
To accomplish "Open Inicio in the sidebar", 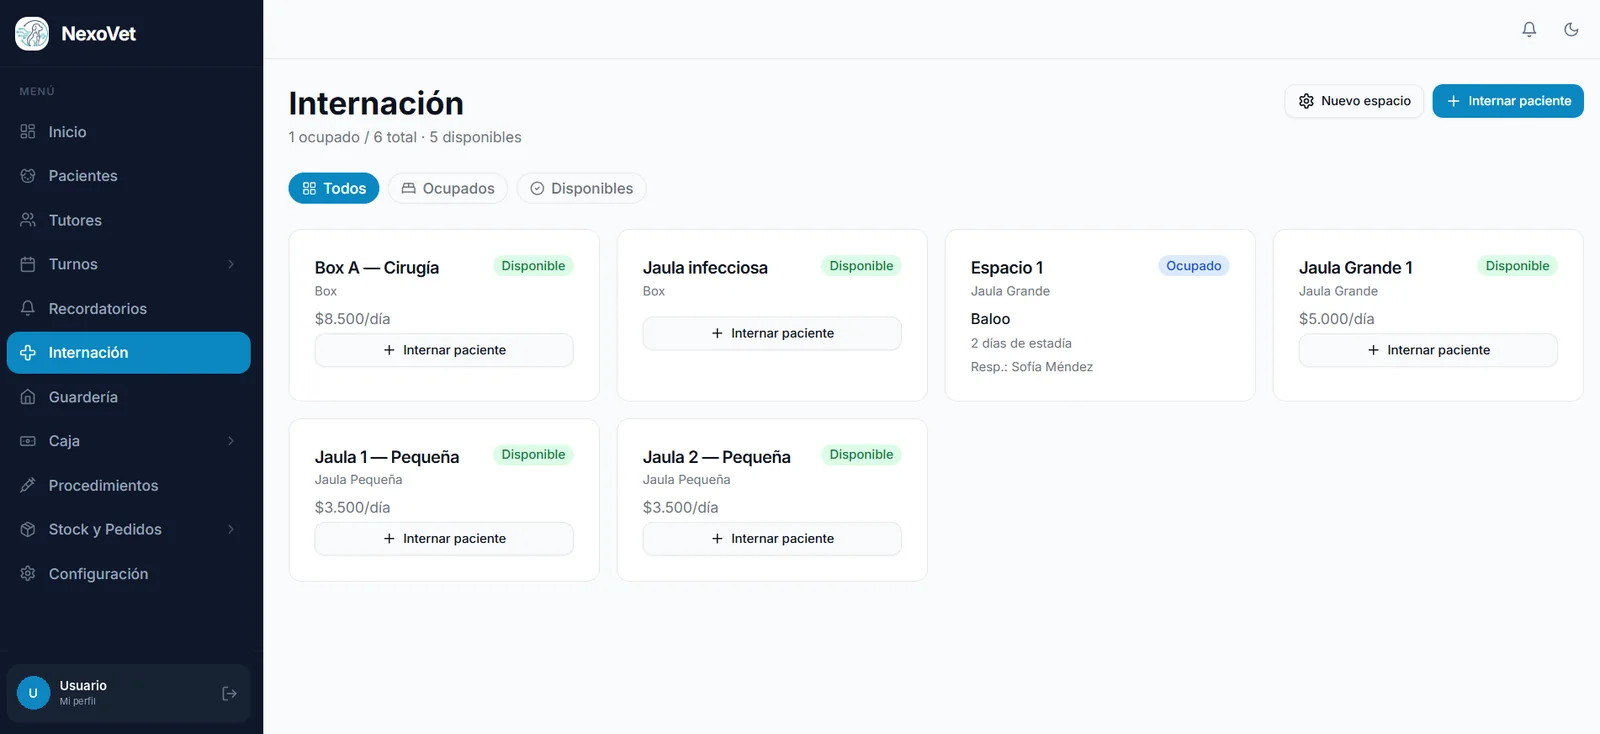I will 128,132.
